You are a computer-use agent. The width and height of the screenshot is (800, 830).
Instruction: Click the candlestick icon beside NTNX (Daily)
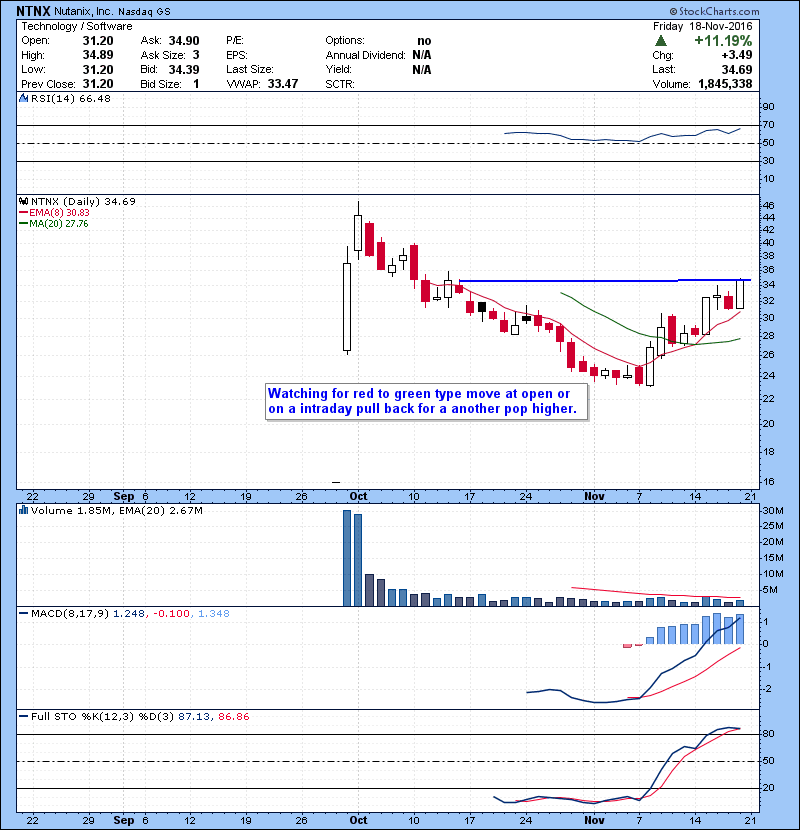[x=23, y=201]
